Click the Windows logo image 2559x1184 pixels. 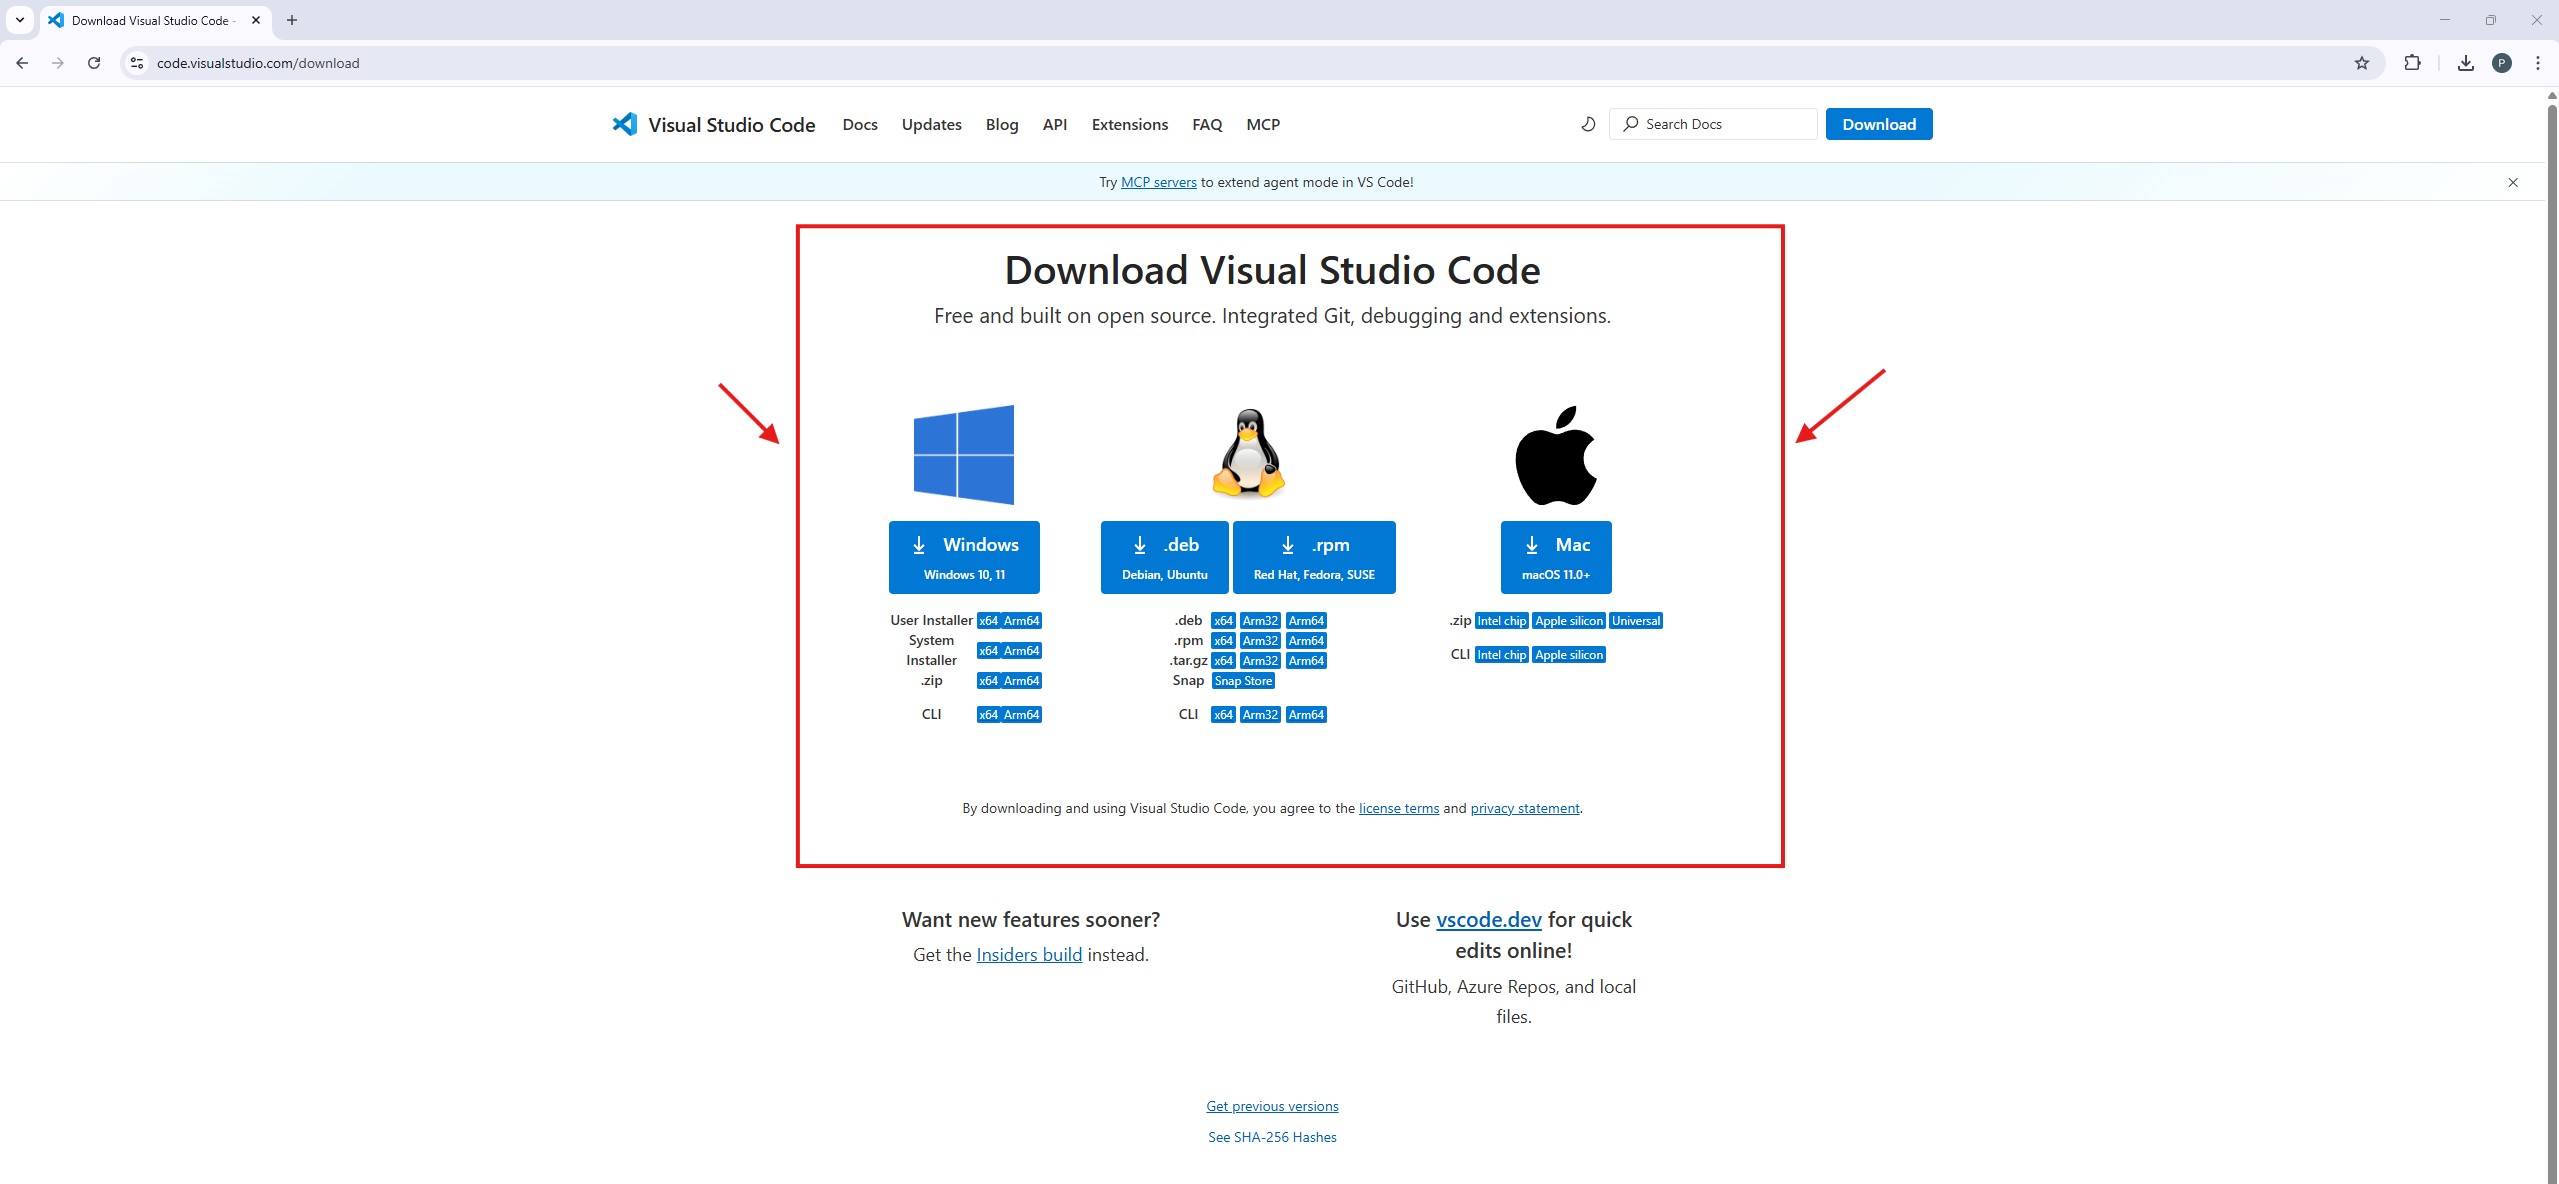point(963,455)
